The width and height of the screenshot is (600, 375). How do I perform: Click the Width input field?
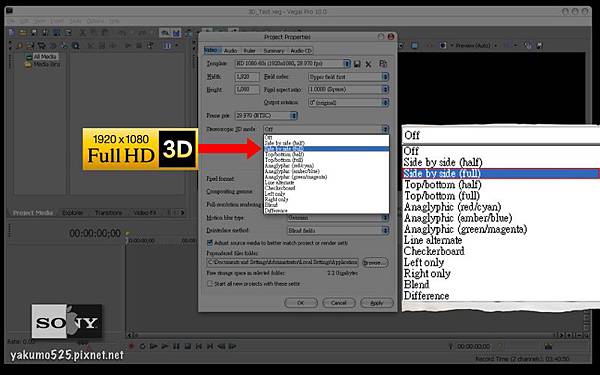click(247, 77)
